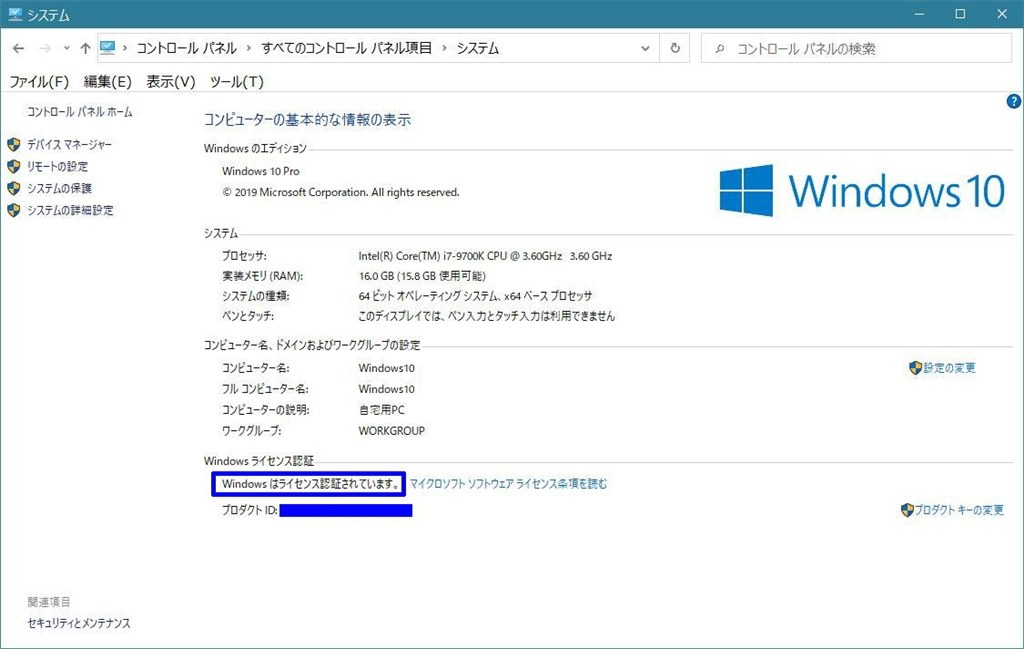Image resolution: width=1024 pixels, height=649 pixels.
Task: Click shield icon beside システムの詳細設定
Action: tap(14, 210)
